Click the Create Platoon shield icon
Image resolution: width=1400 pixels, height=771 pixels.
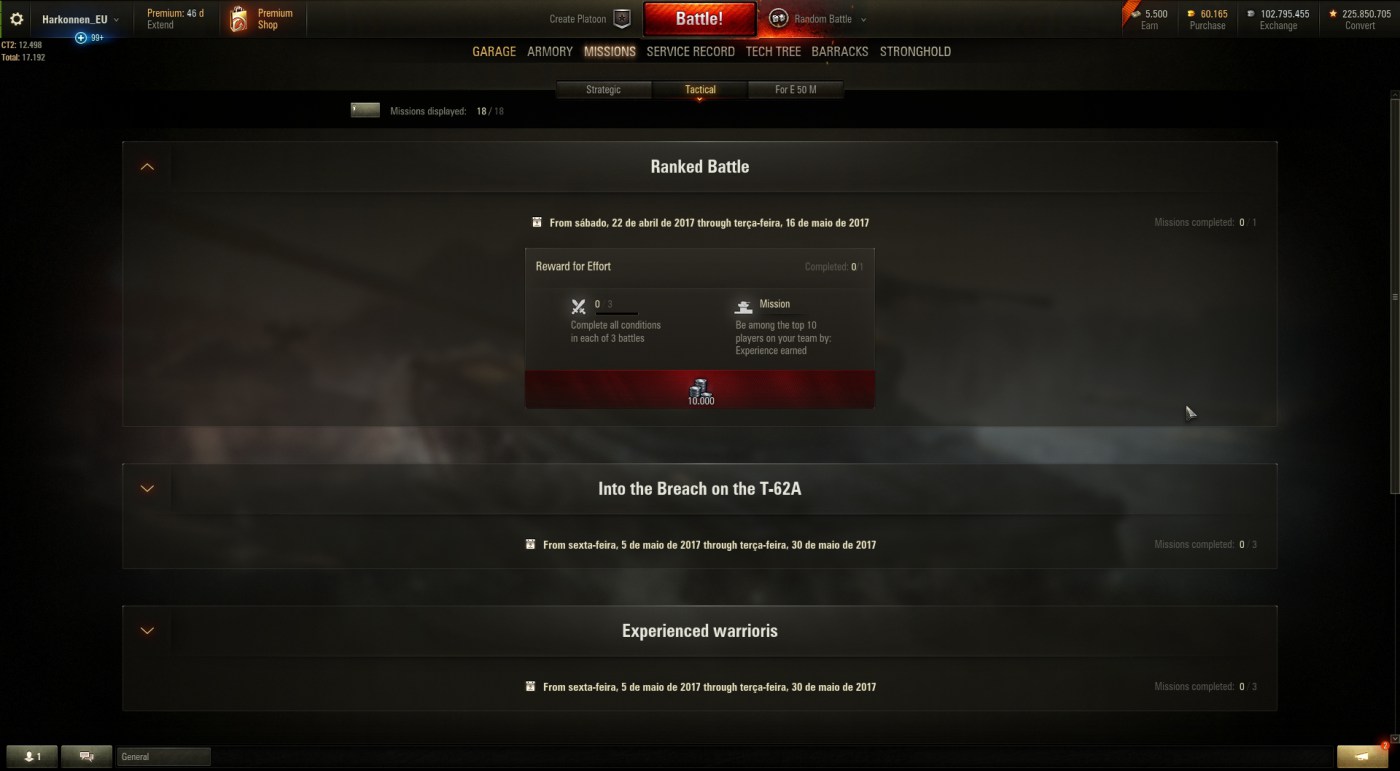[x=622, y=19]
